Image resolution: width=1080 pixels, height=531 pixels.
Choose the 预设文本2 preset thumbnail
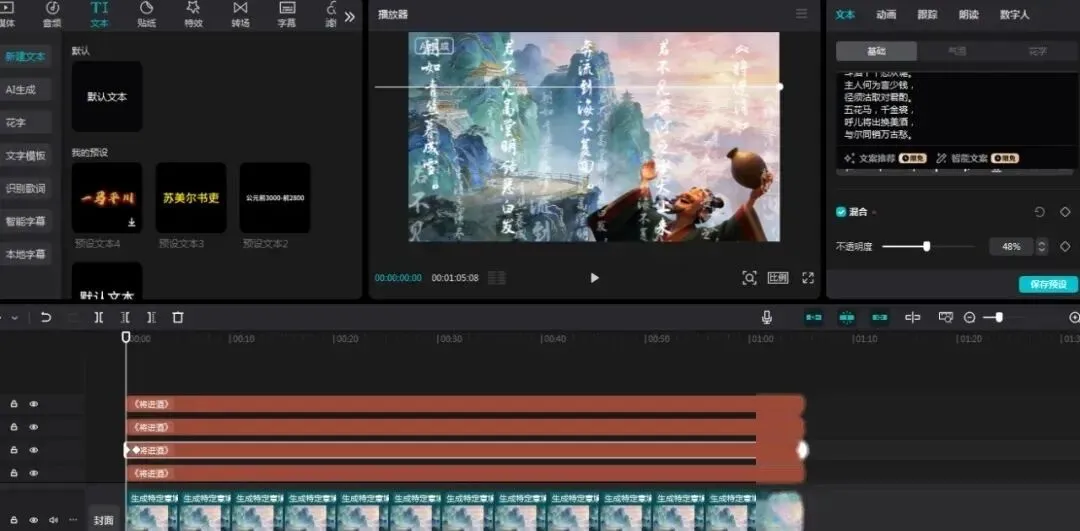(x=275, y=198)
